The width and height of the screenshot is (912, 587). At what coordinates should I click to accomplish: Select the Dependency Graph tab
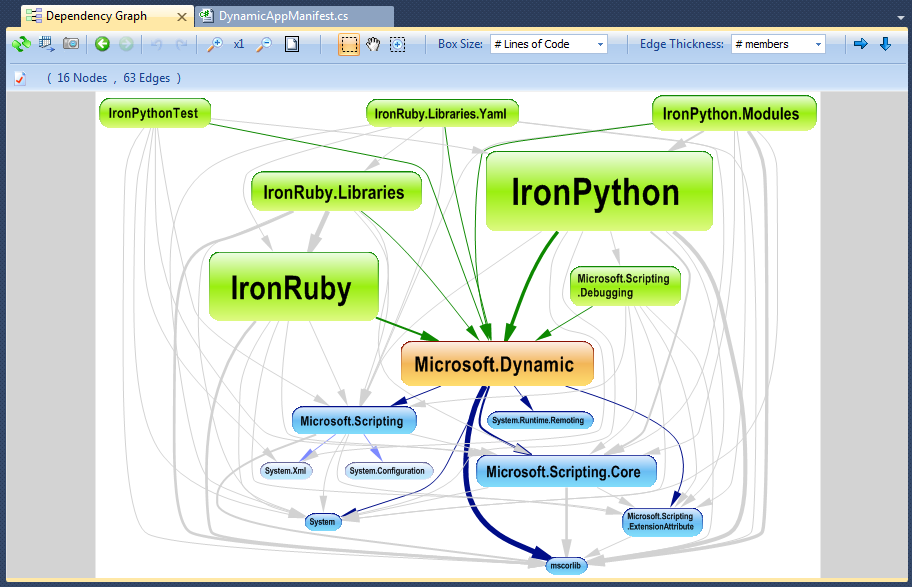coord(106,16)
